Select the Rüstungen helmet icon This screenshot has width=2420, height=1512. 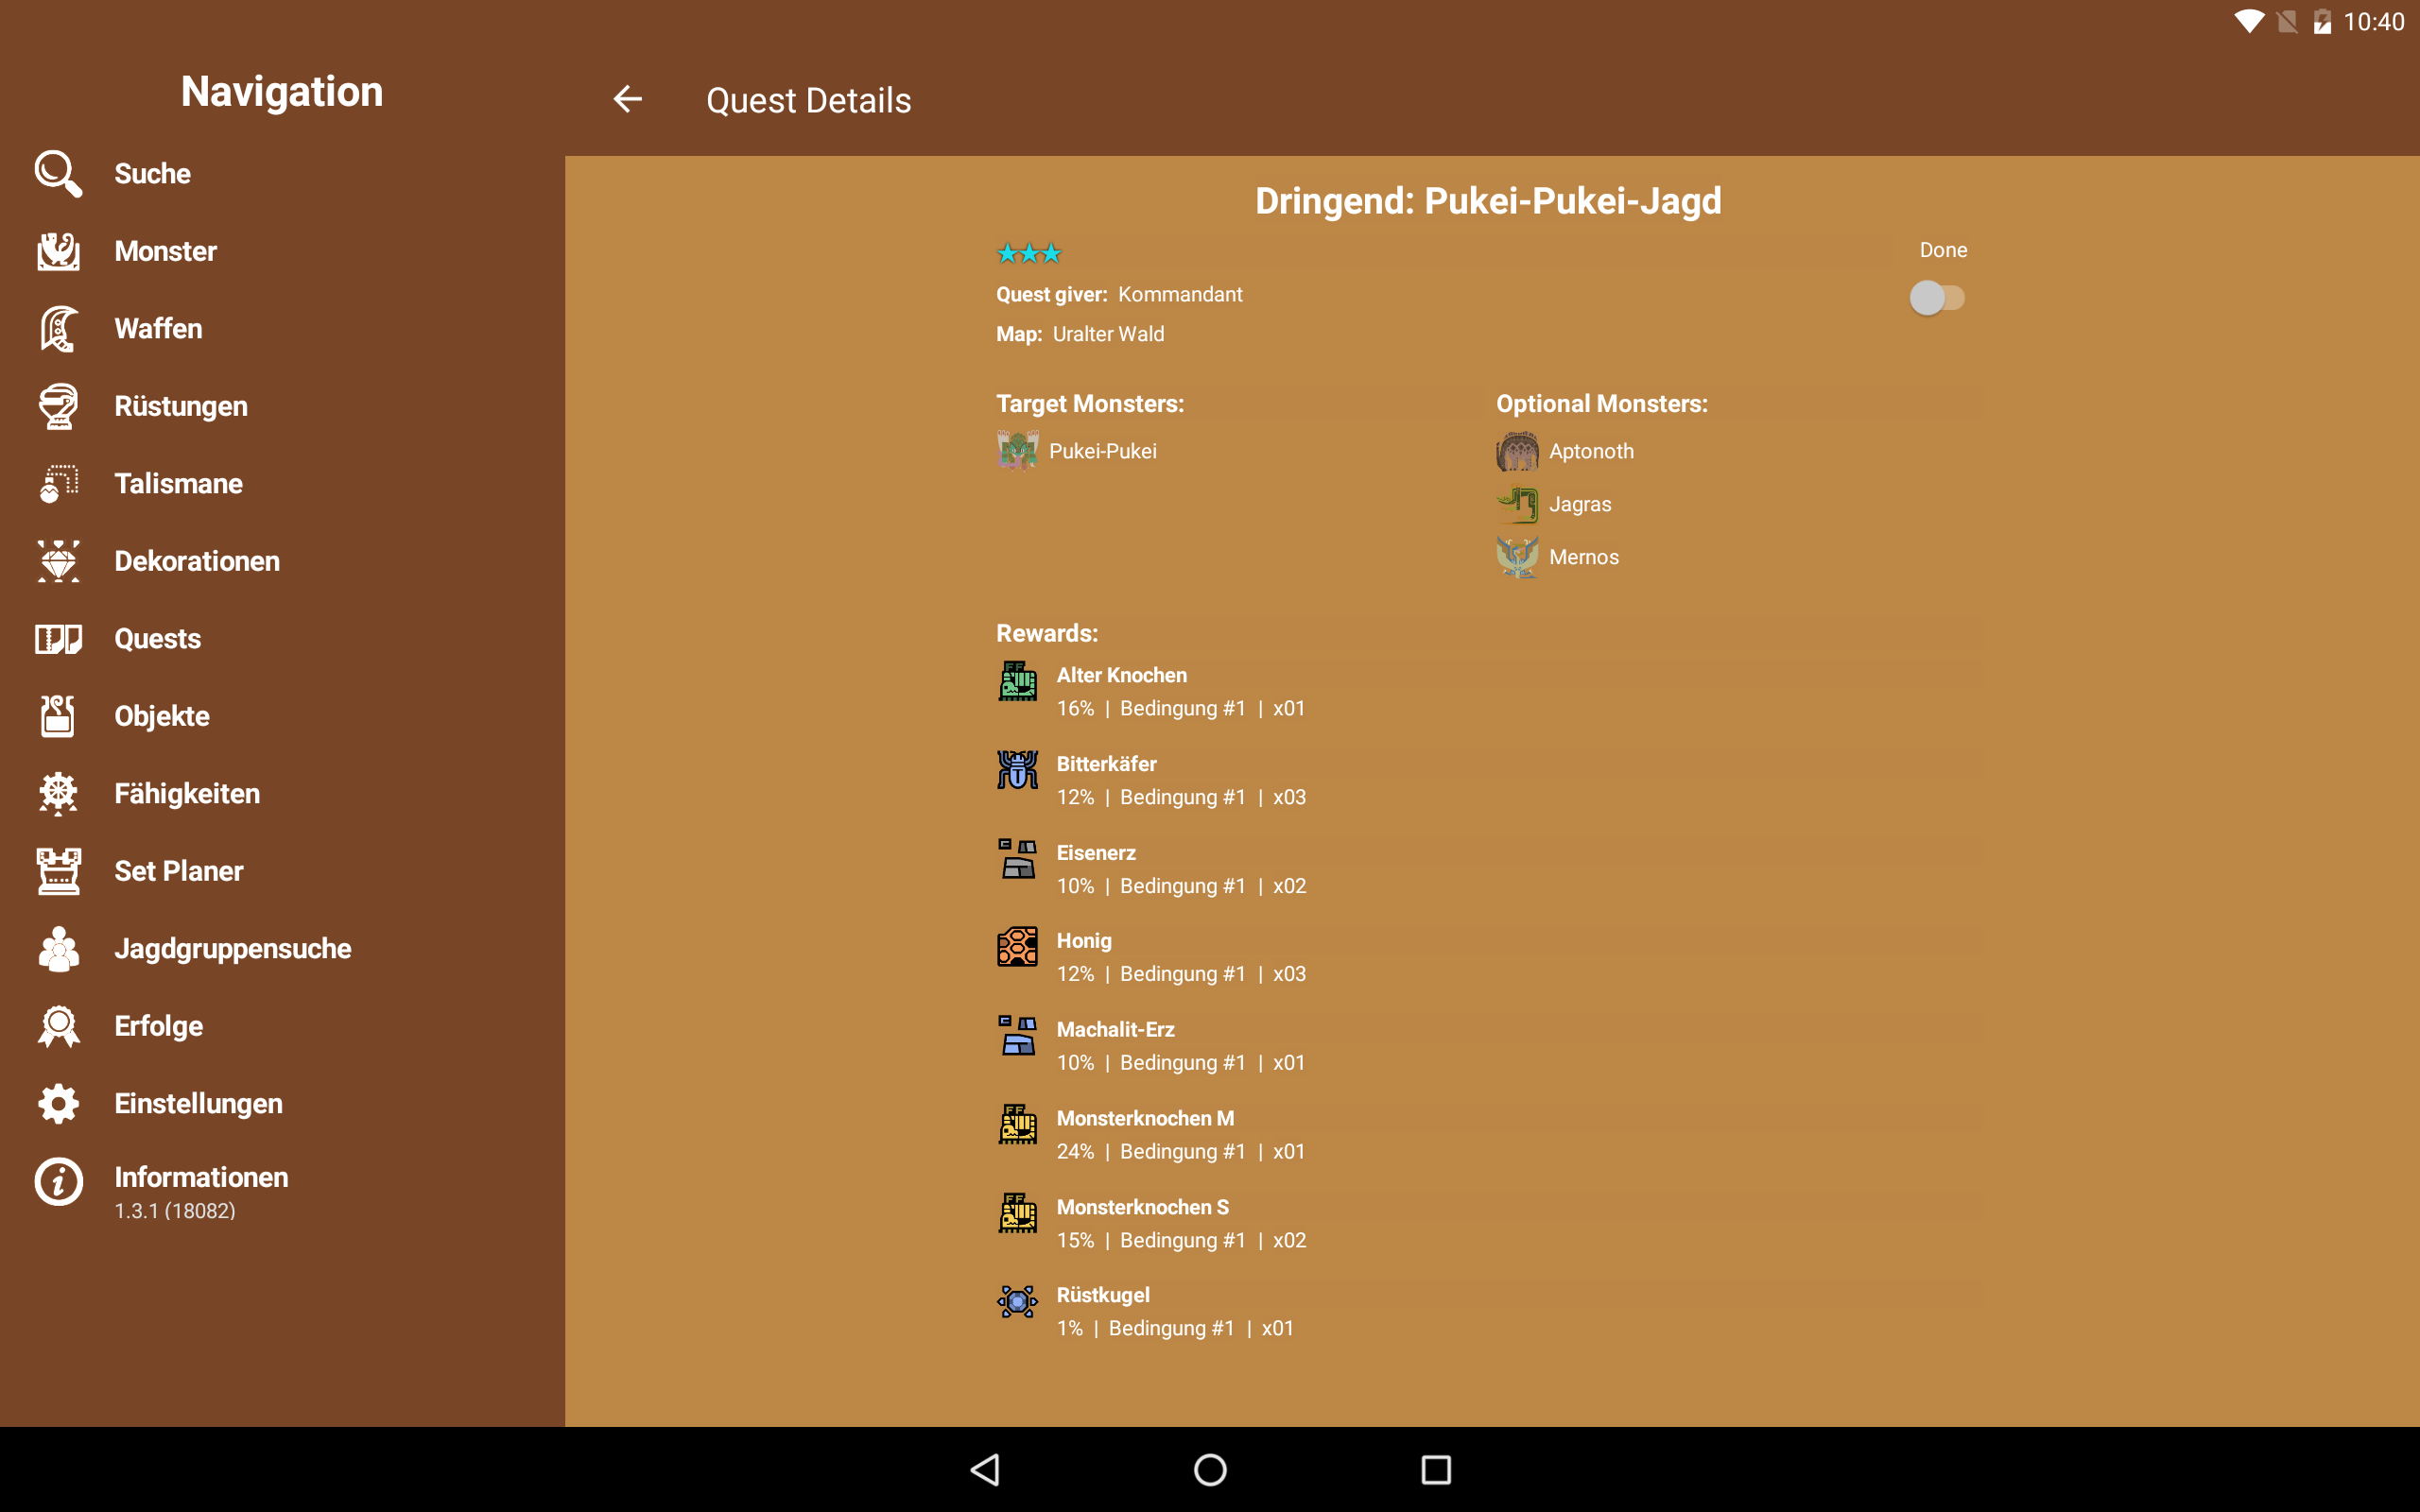coord(58,406)
